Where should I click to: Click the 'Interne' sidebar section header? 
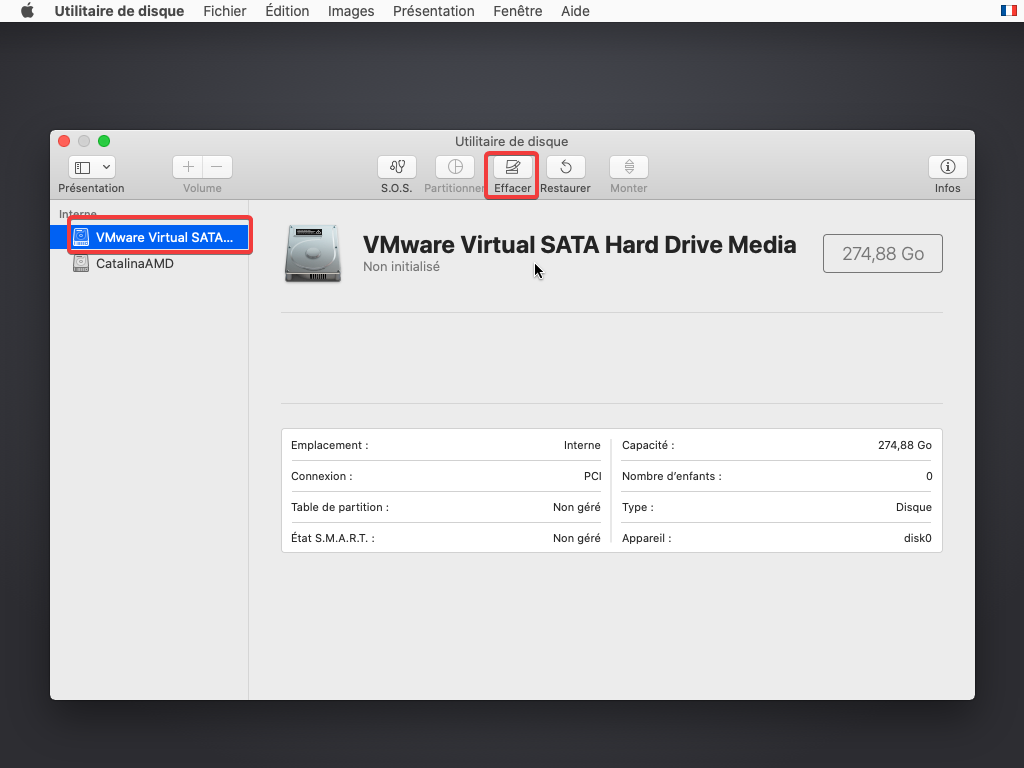[x=78, y=214]
